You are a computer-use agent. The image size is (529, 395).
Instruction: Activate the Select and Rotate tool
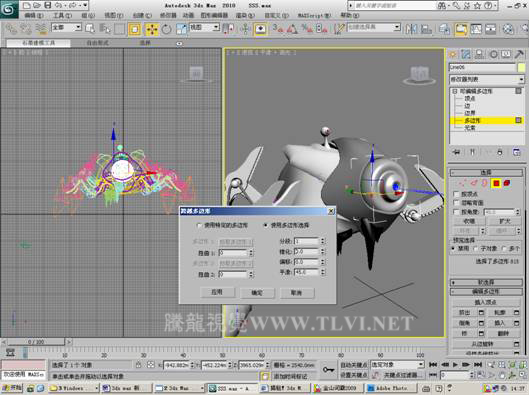pos(166,29)
